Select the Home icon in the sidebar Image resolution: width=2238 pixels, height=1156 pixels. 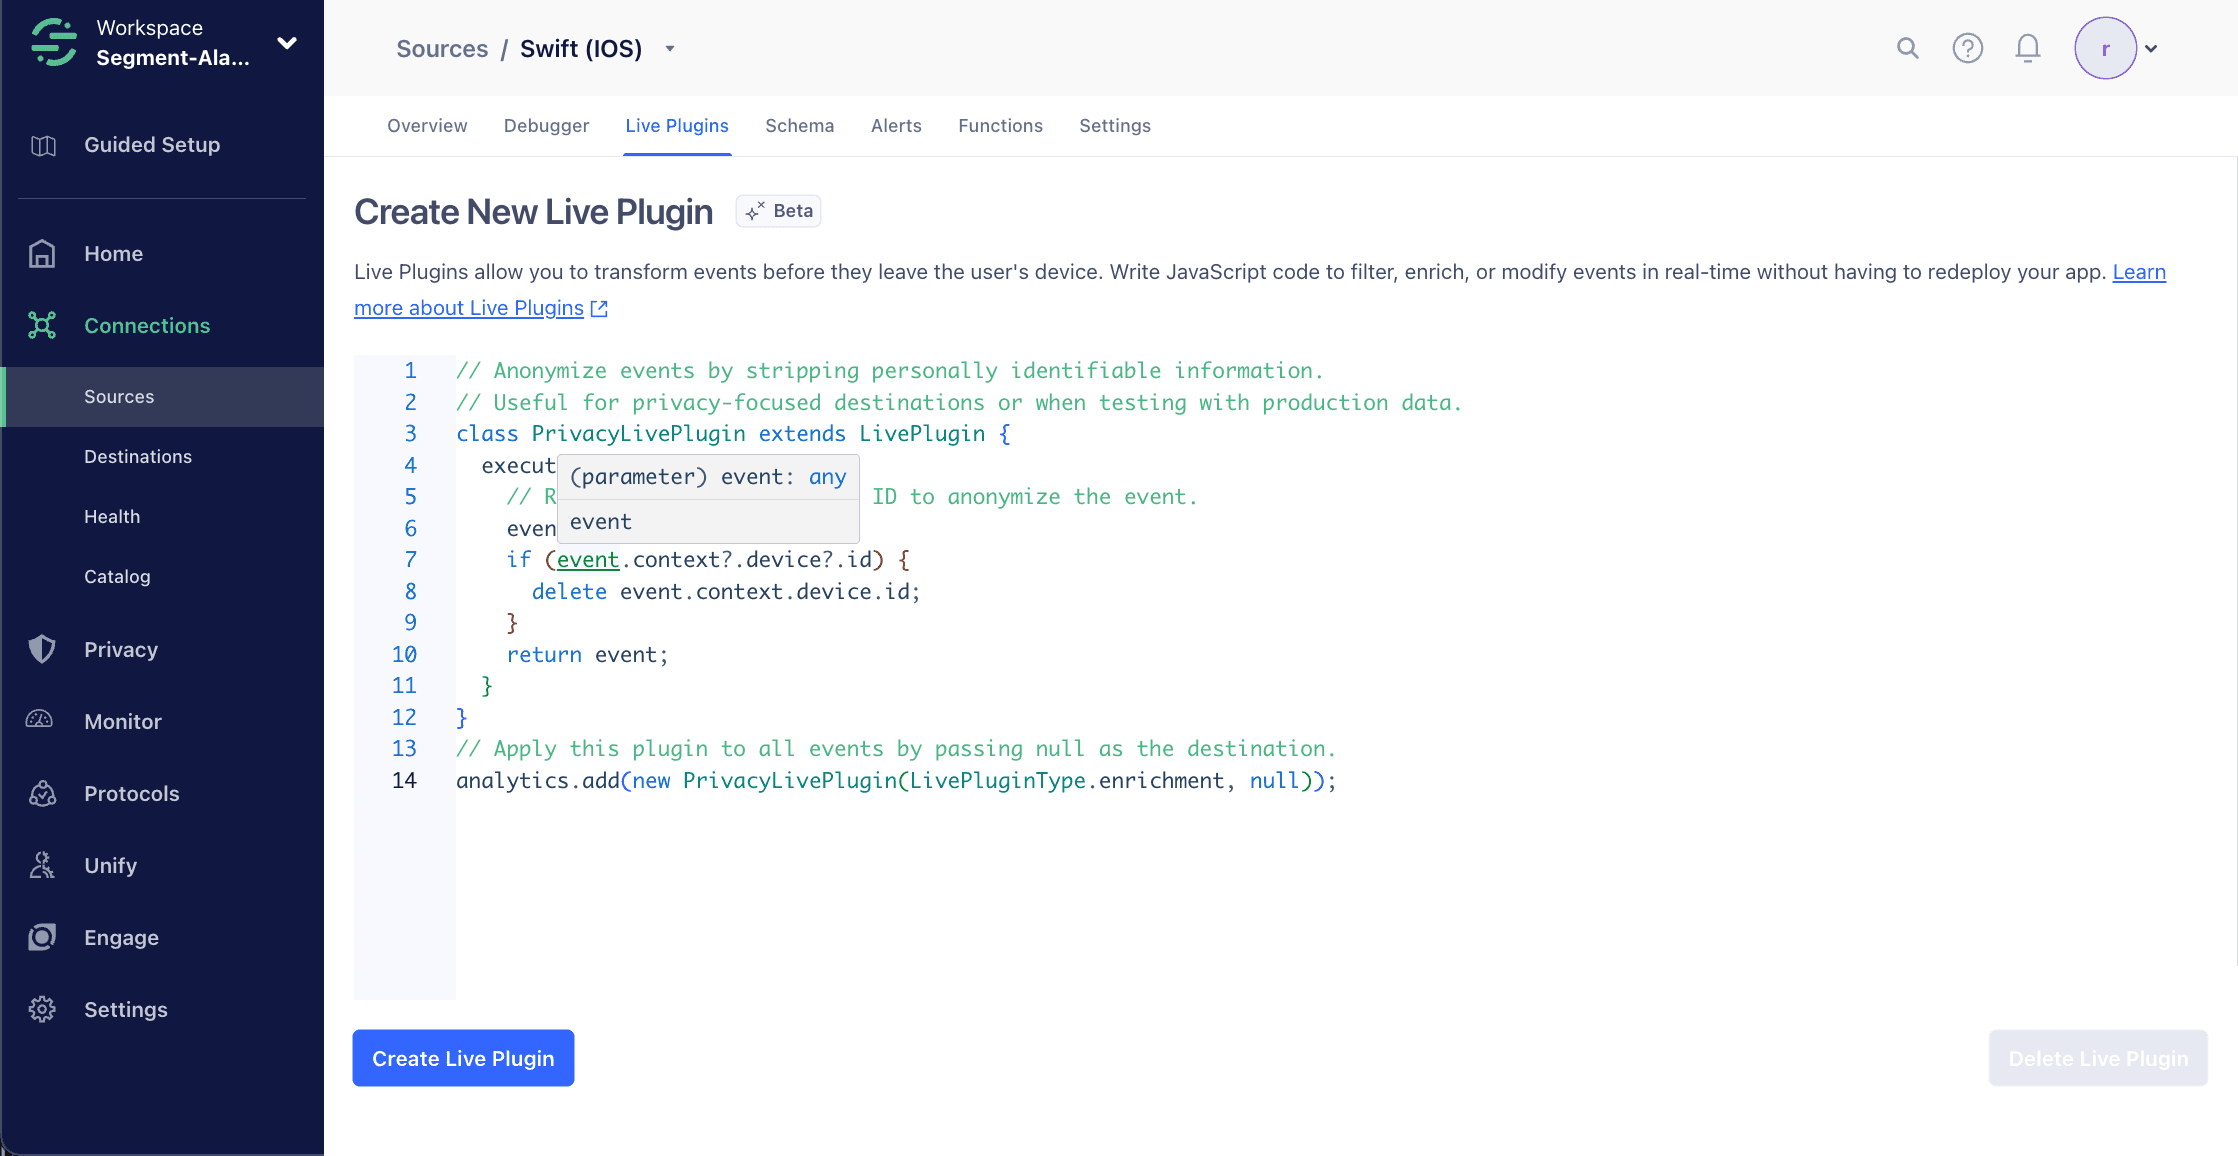[42, 253]
